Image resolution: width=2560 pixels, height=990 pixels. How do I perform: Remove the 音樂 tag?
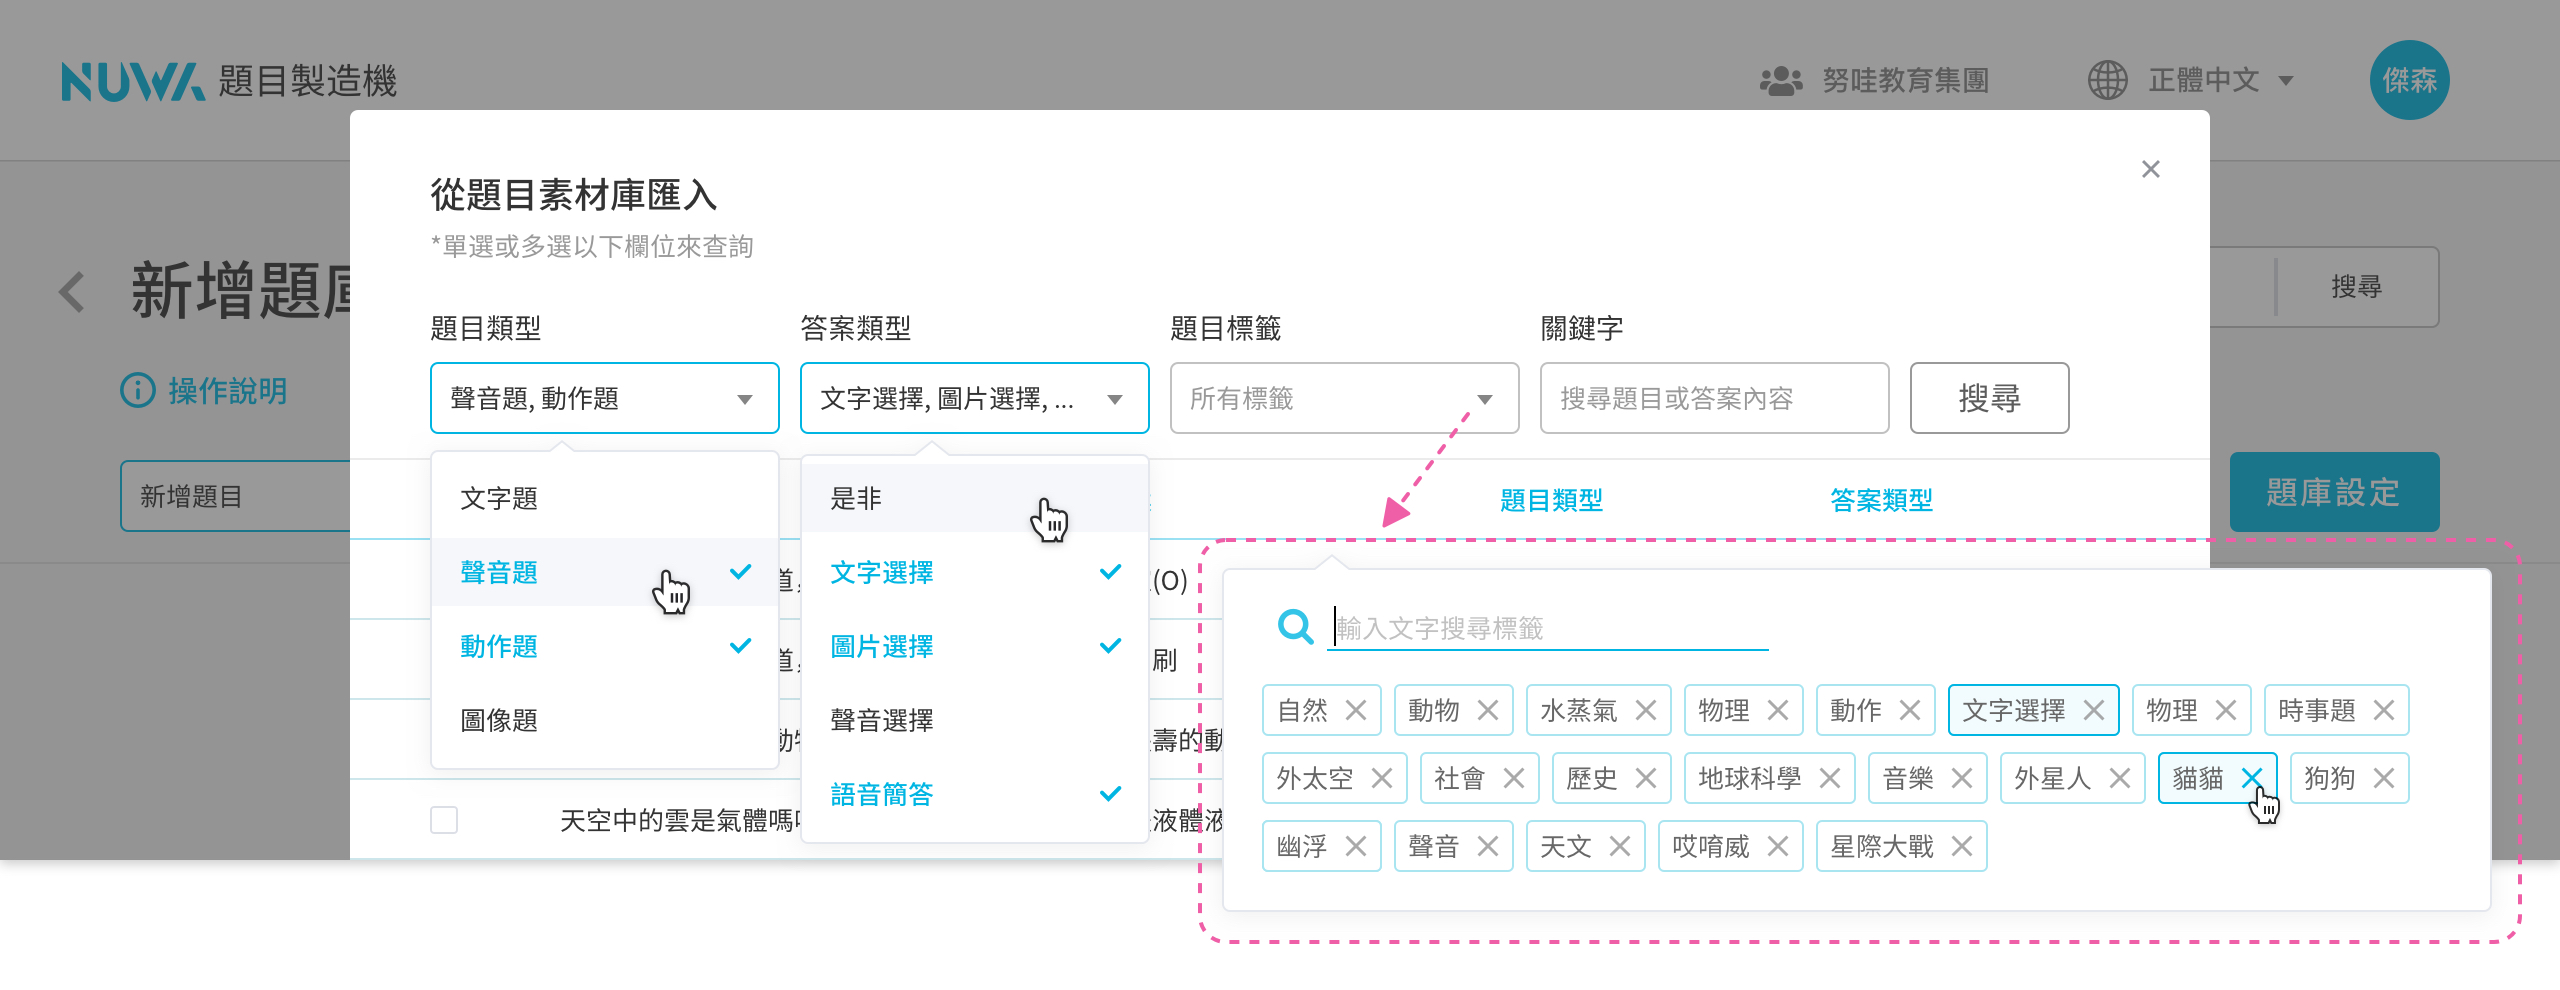click(x=1962, y=778)
